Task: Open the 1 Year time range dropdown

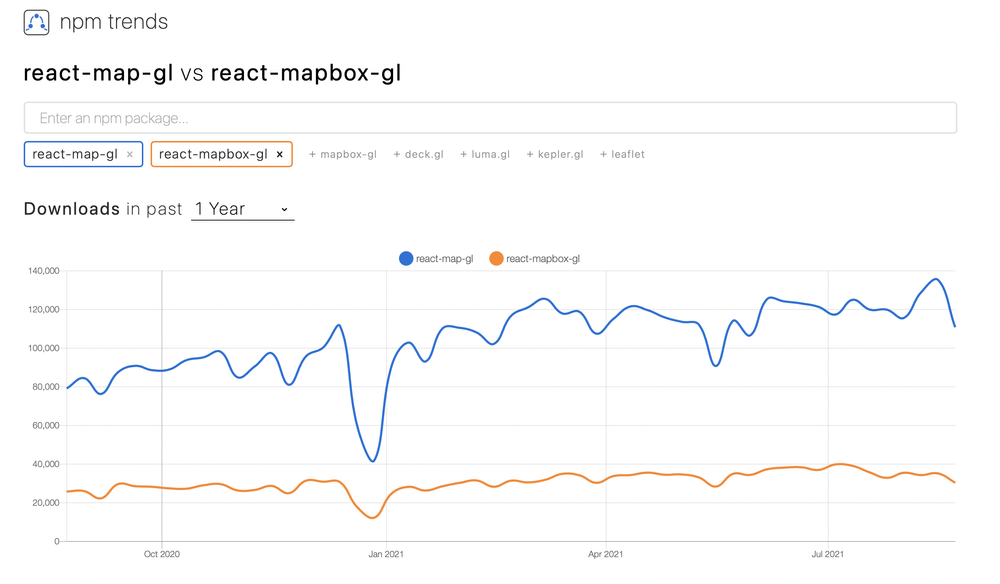Action: click(x=242, y=209)
